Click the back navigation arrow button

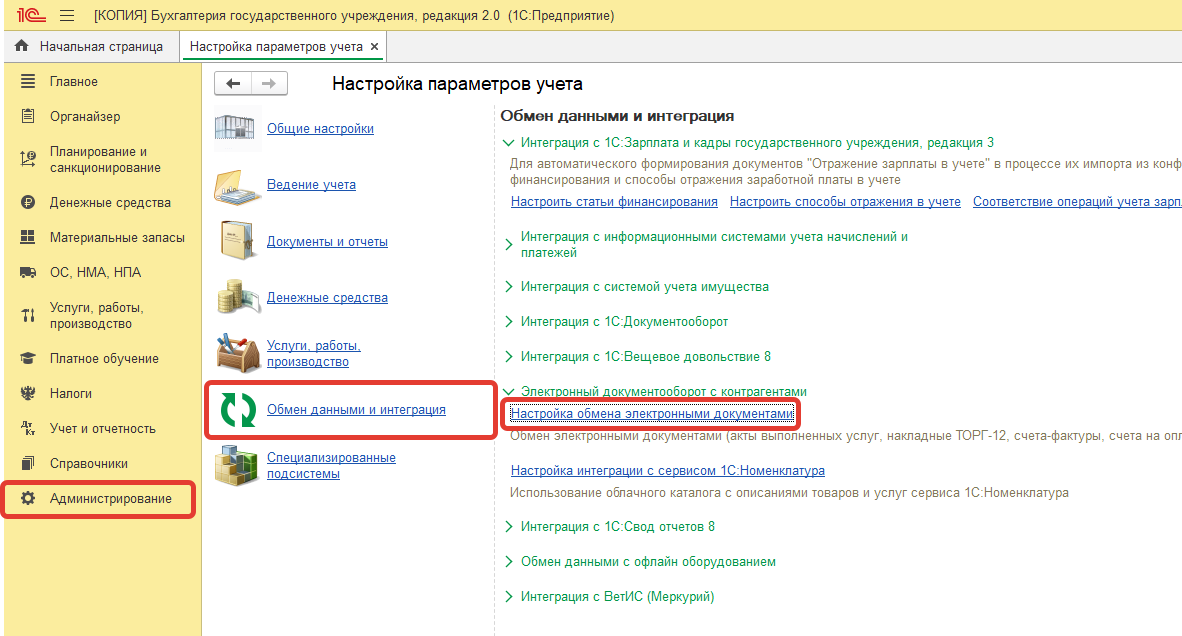pyautogui.click(x=232, y=84)
